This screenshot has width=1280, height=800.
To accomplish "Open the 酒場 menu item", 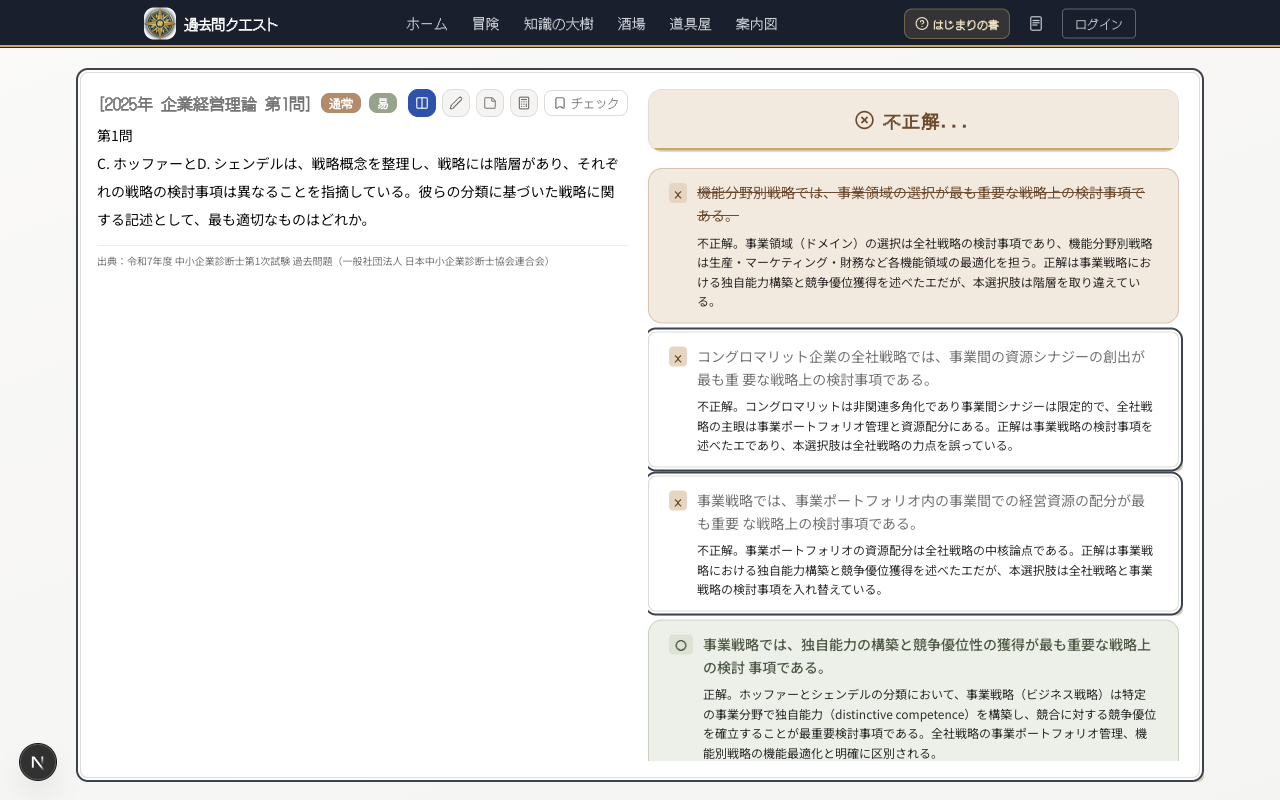I will 631,23.
